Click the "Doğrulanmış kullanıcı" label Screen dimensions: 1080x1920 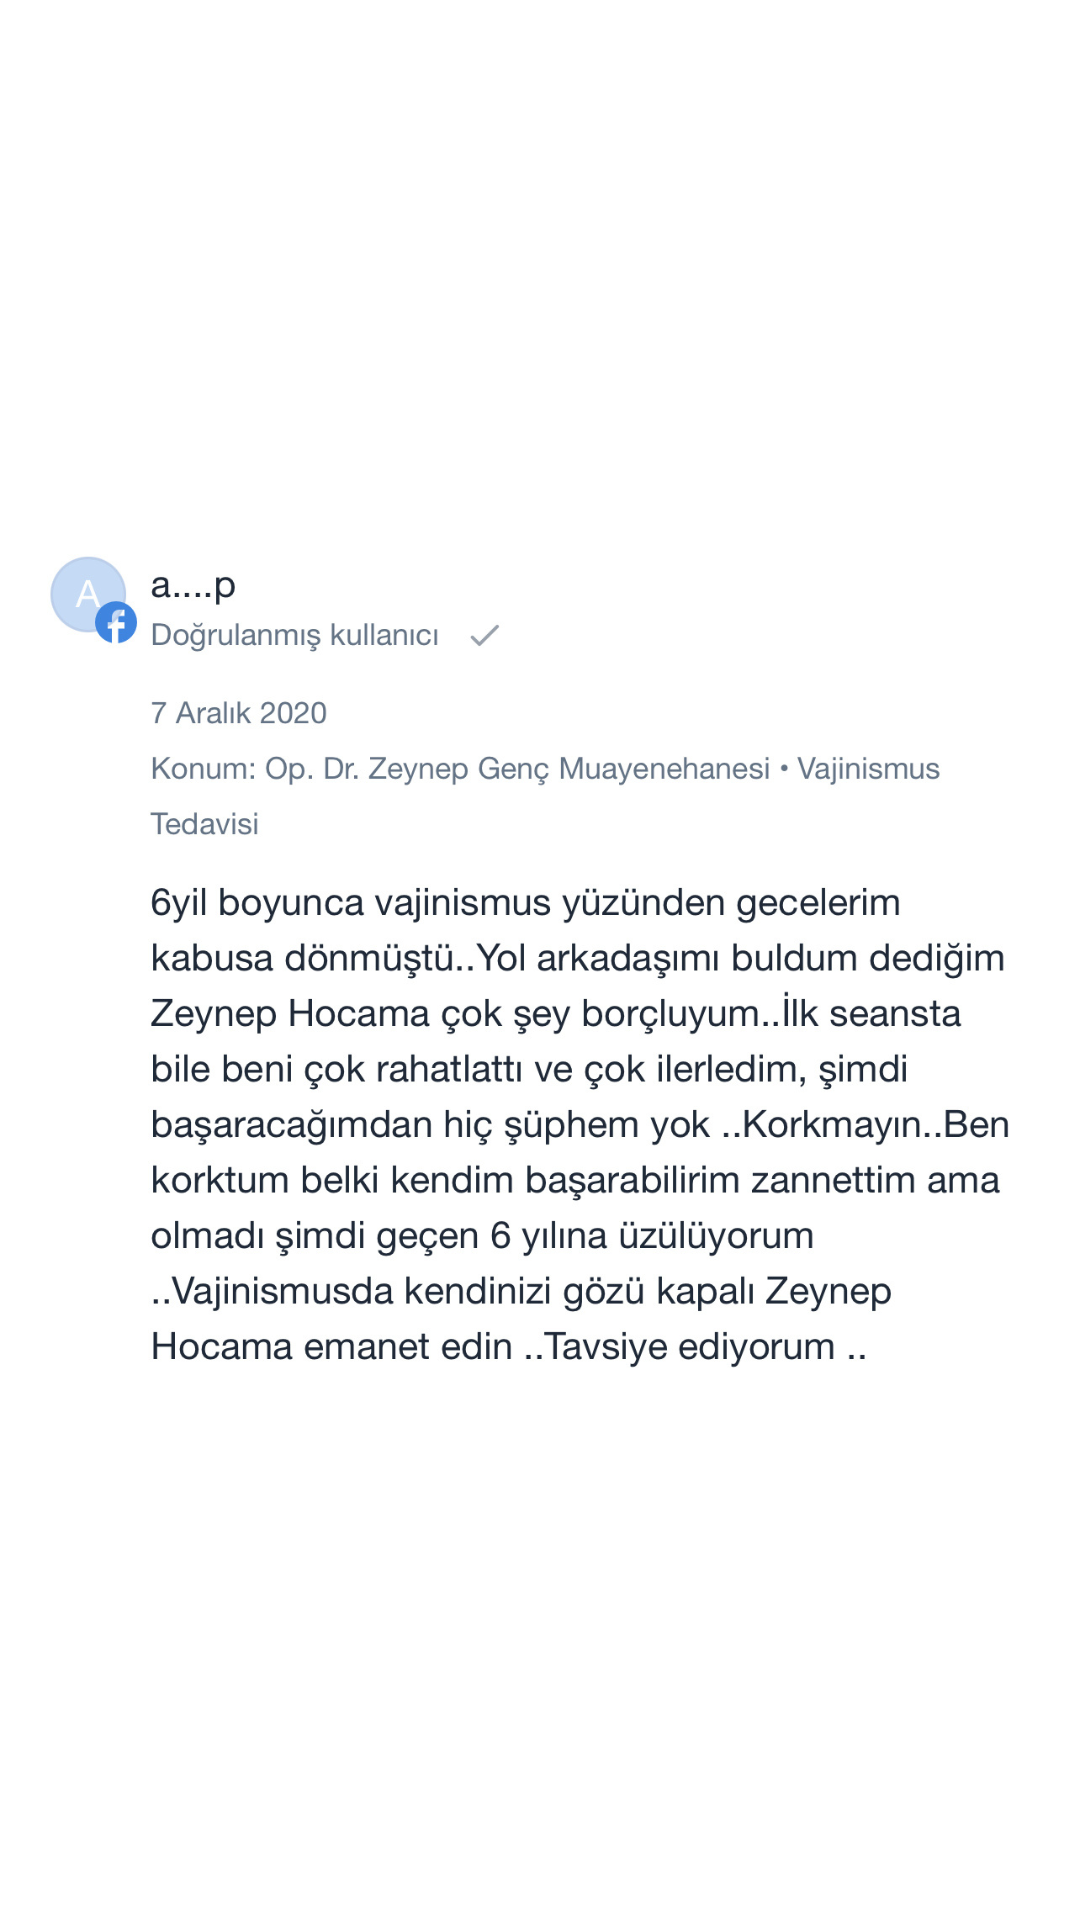[x=294, y=636]
